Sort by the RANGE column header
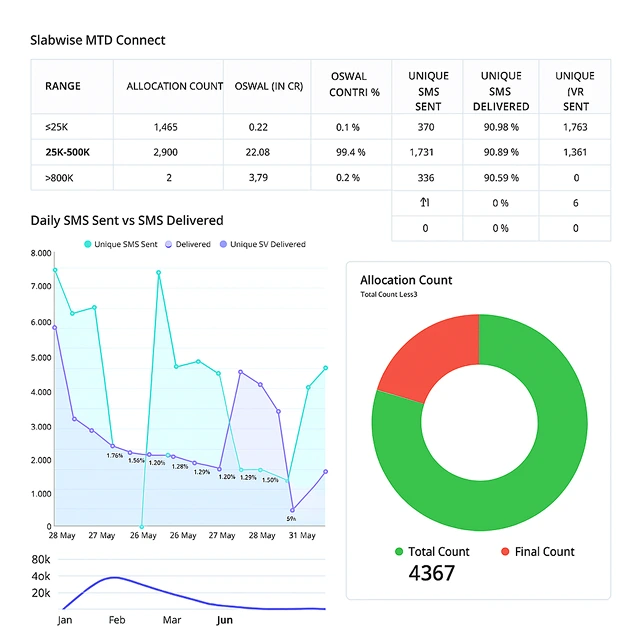This screenshot has width=629, height=629. tap(63, 86)
